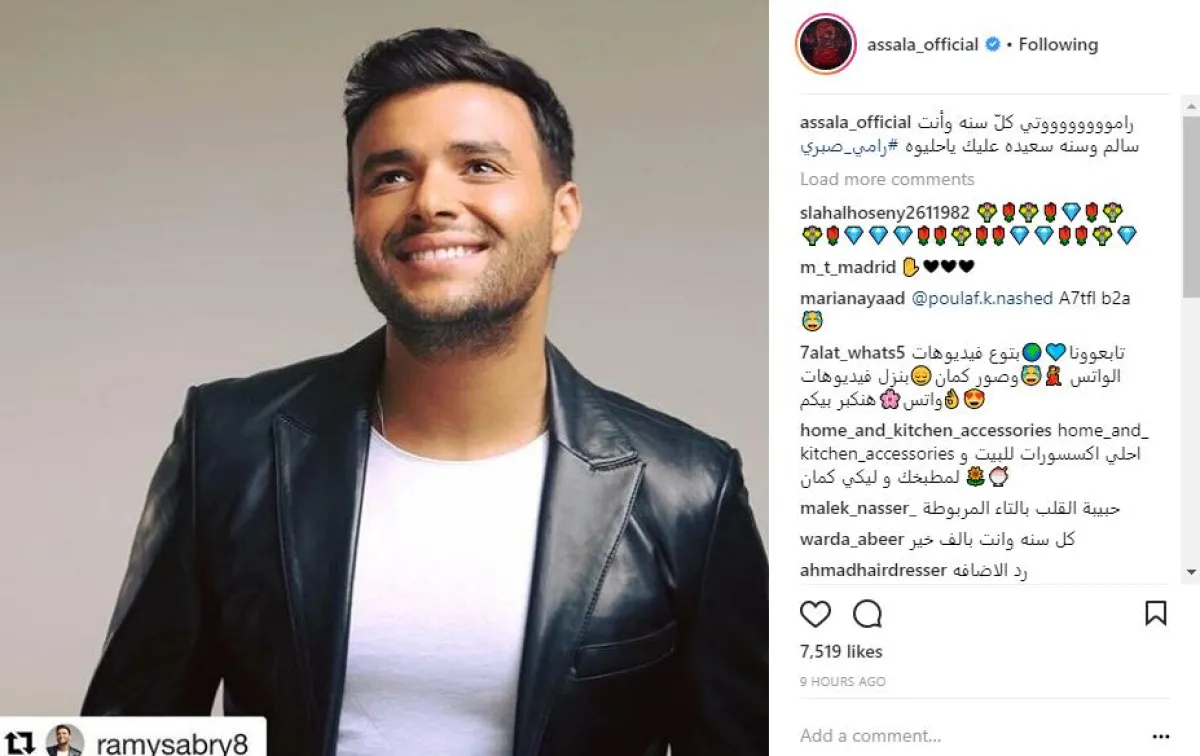Viewport: 1200px width, 756px height.
Task: Click the Add a comment field
Action: (960, 735)
